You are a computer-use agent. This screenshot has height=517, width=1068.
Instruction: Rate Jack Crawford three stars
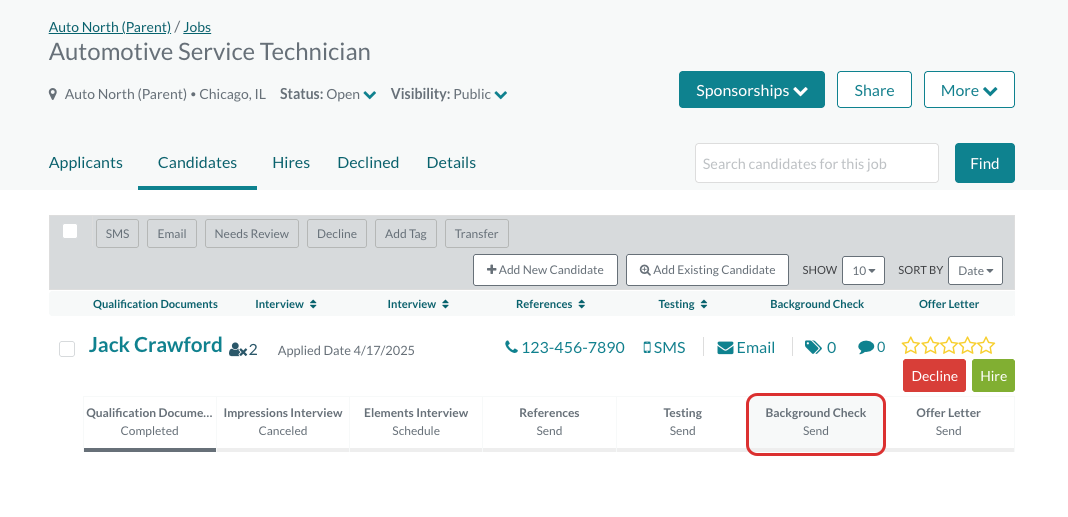coord(949,345)
